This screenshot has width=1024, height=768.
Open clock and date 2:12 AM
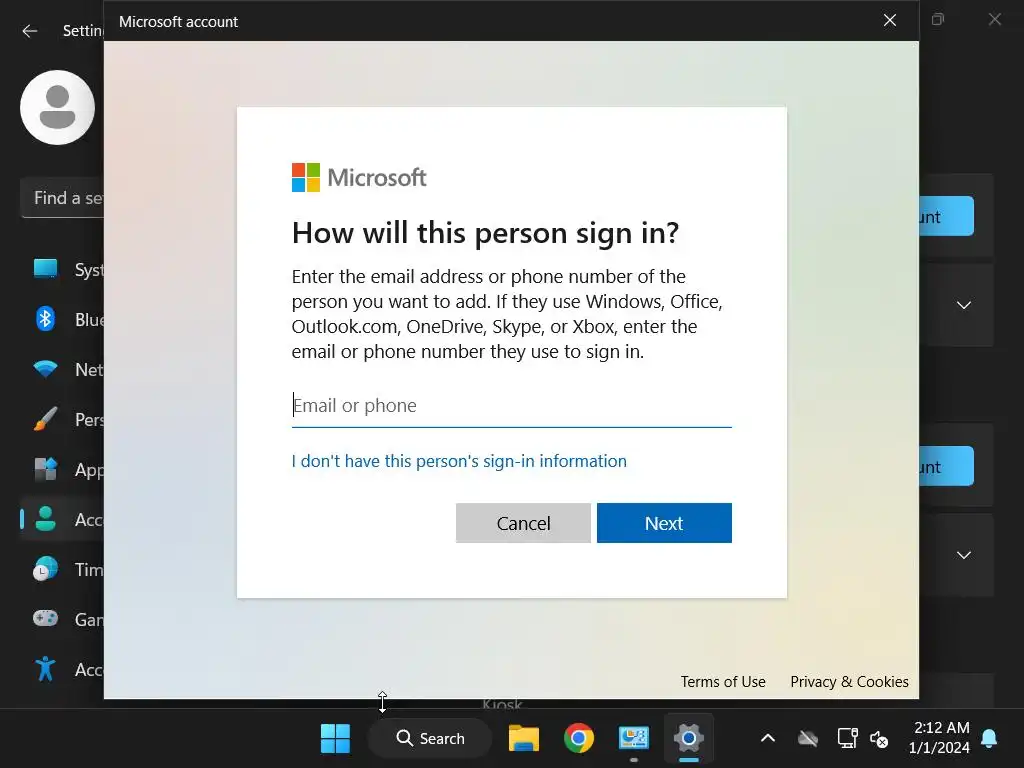[941, 738]
